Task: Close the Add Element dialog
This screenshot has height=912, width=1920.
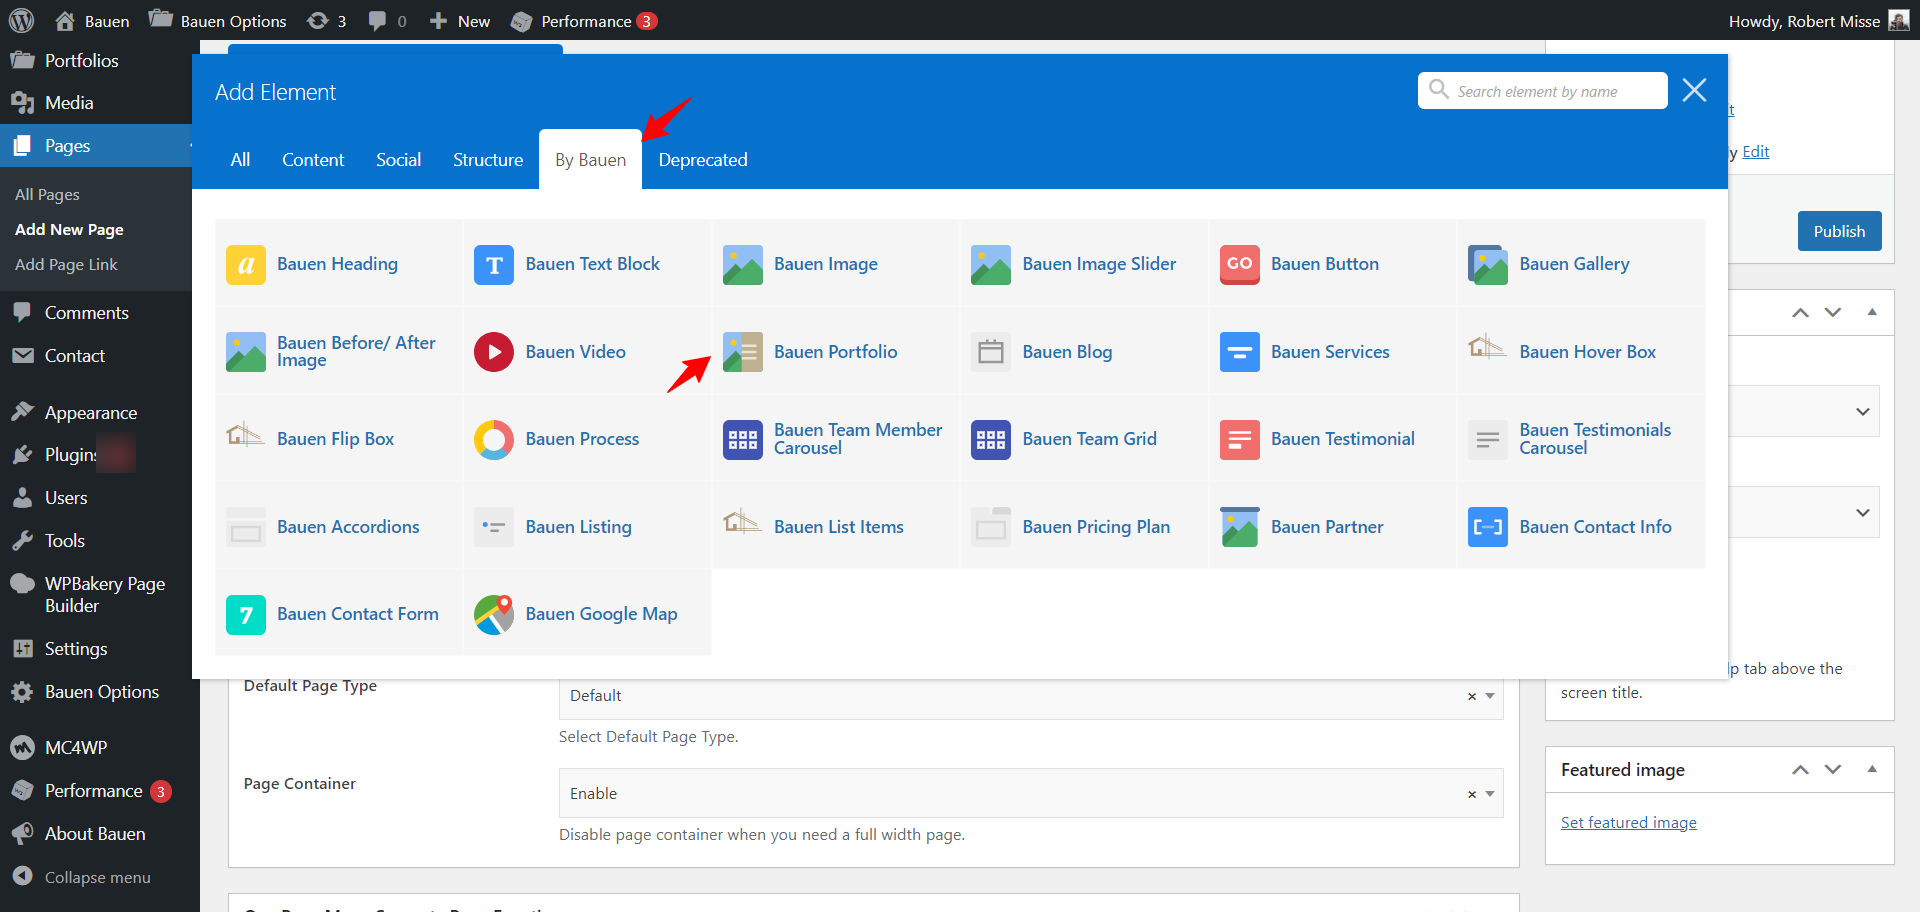Action: pyautogui.click(x=1694, y=90)
